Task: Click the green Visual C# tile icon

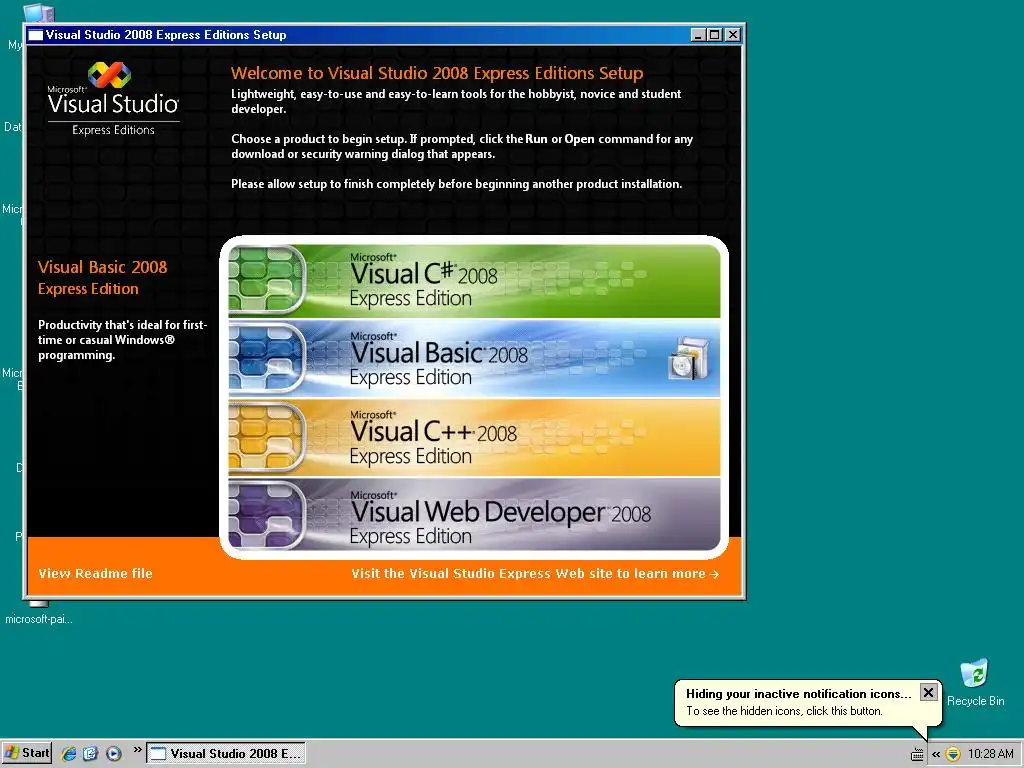Action: point(267,279)
